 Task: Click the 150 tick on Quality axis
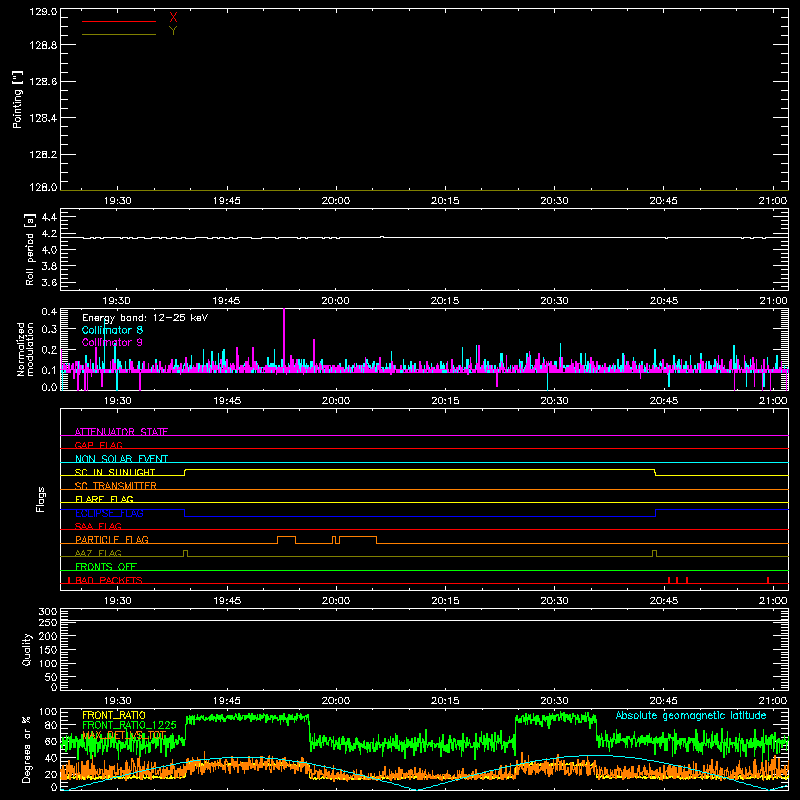(x=47, y=650)
